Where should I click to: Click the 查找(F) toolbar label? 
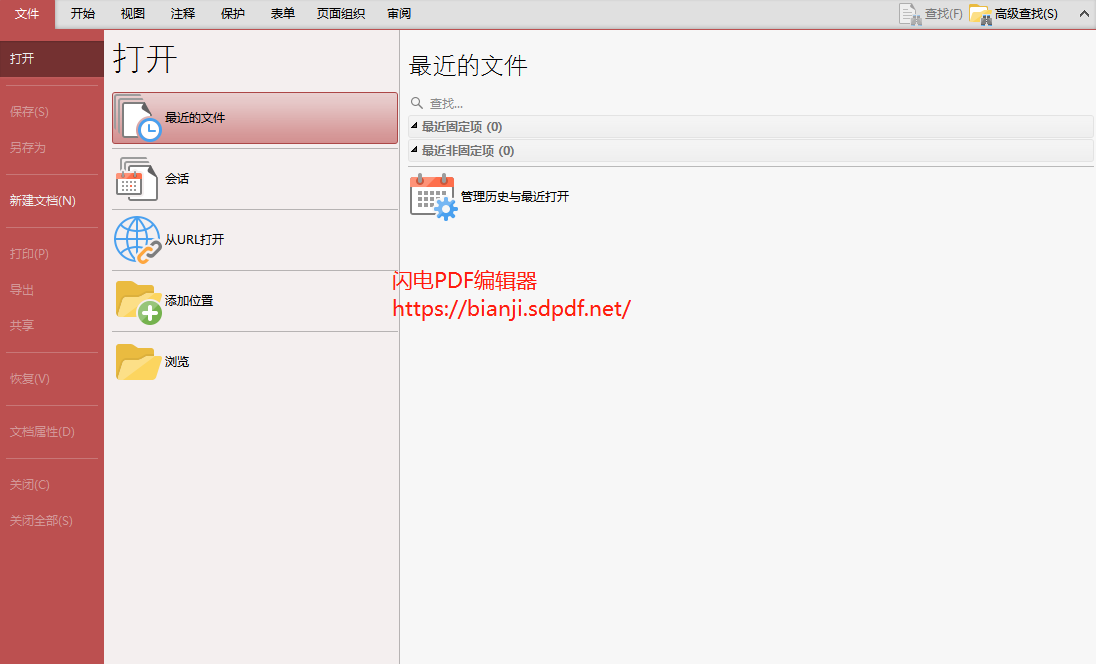[x=944, y=14]
